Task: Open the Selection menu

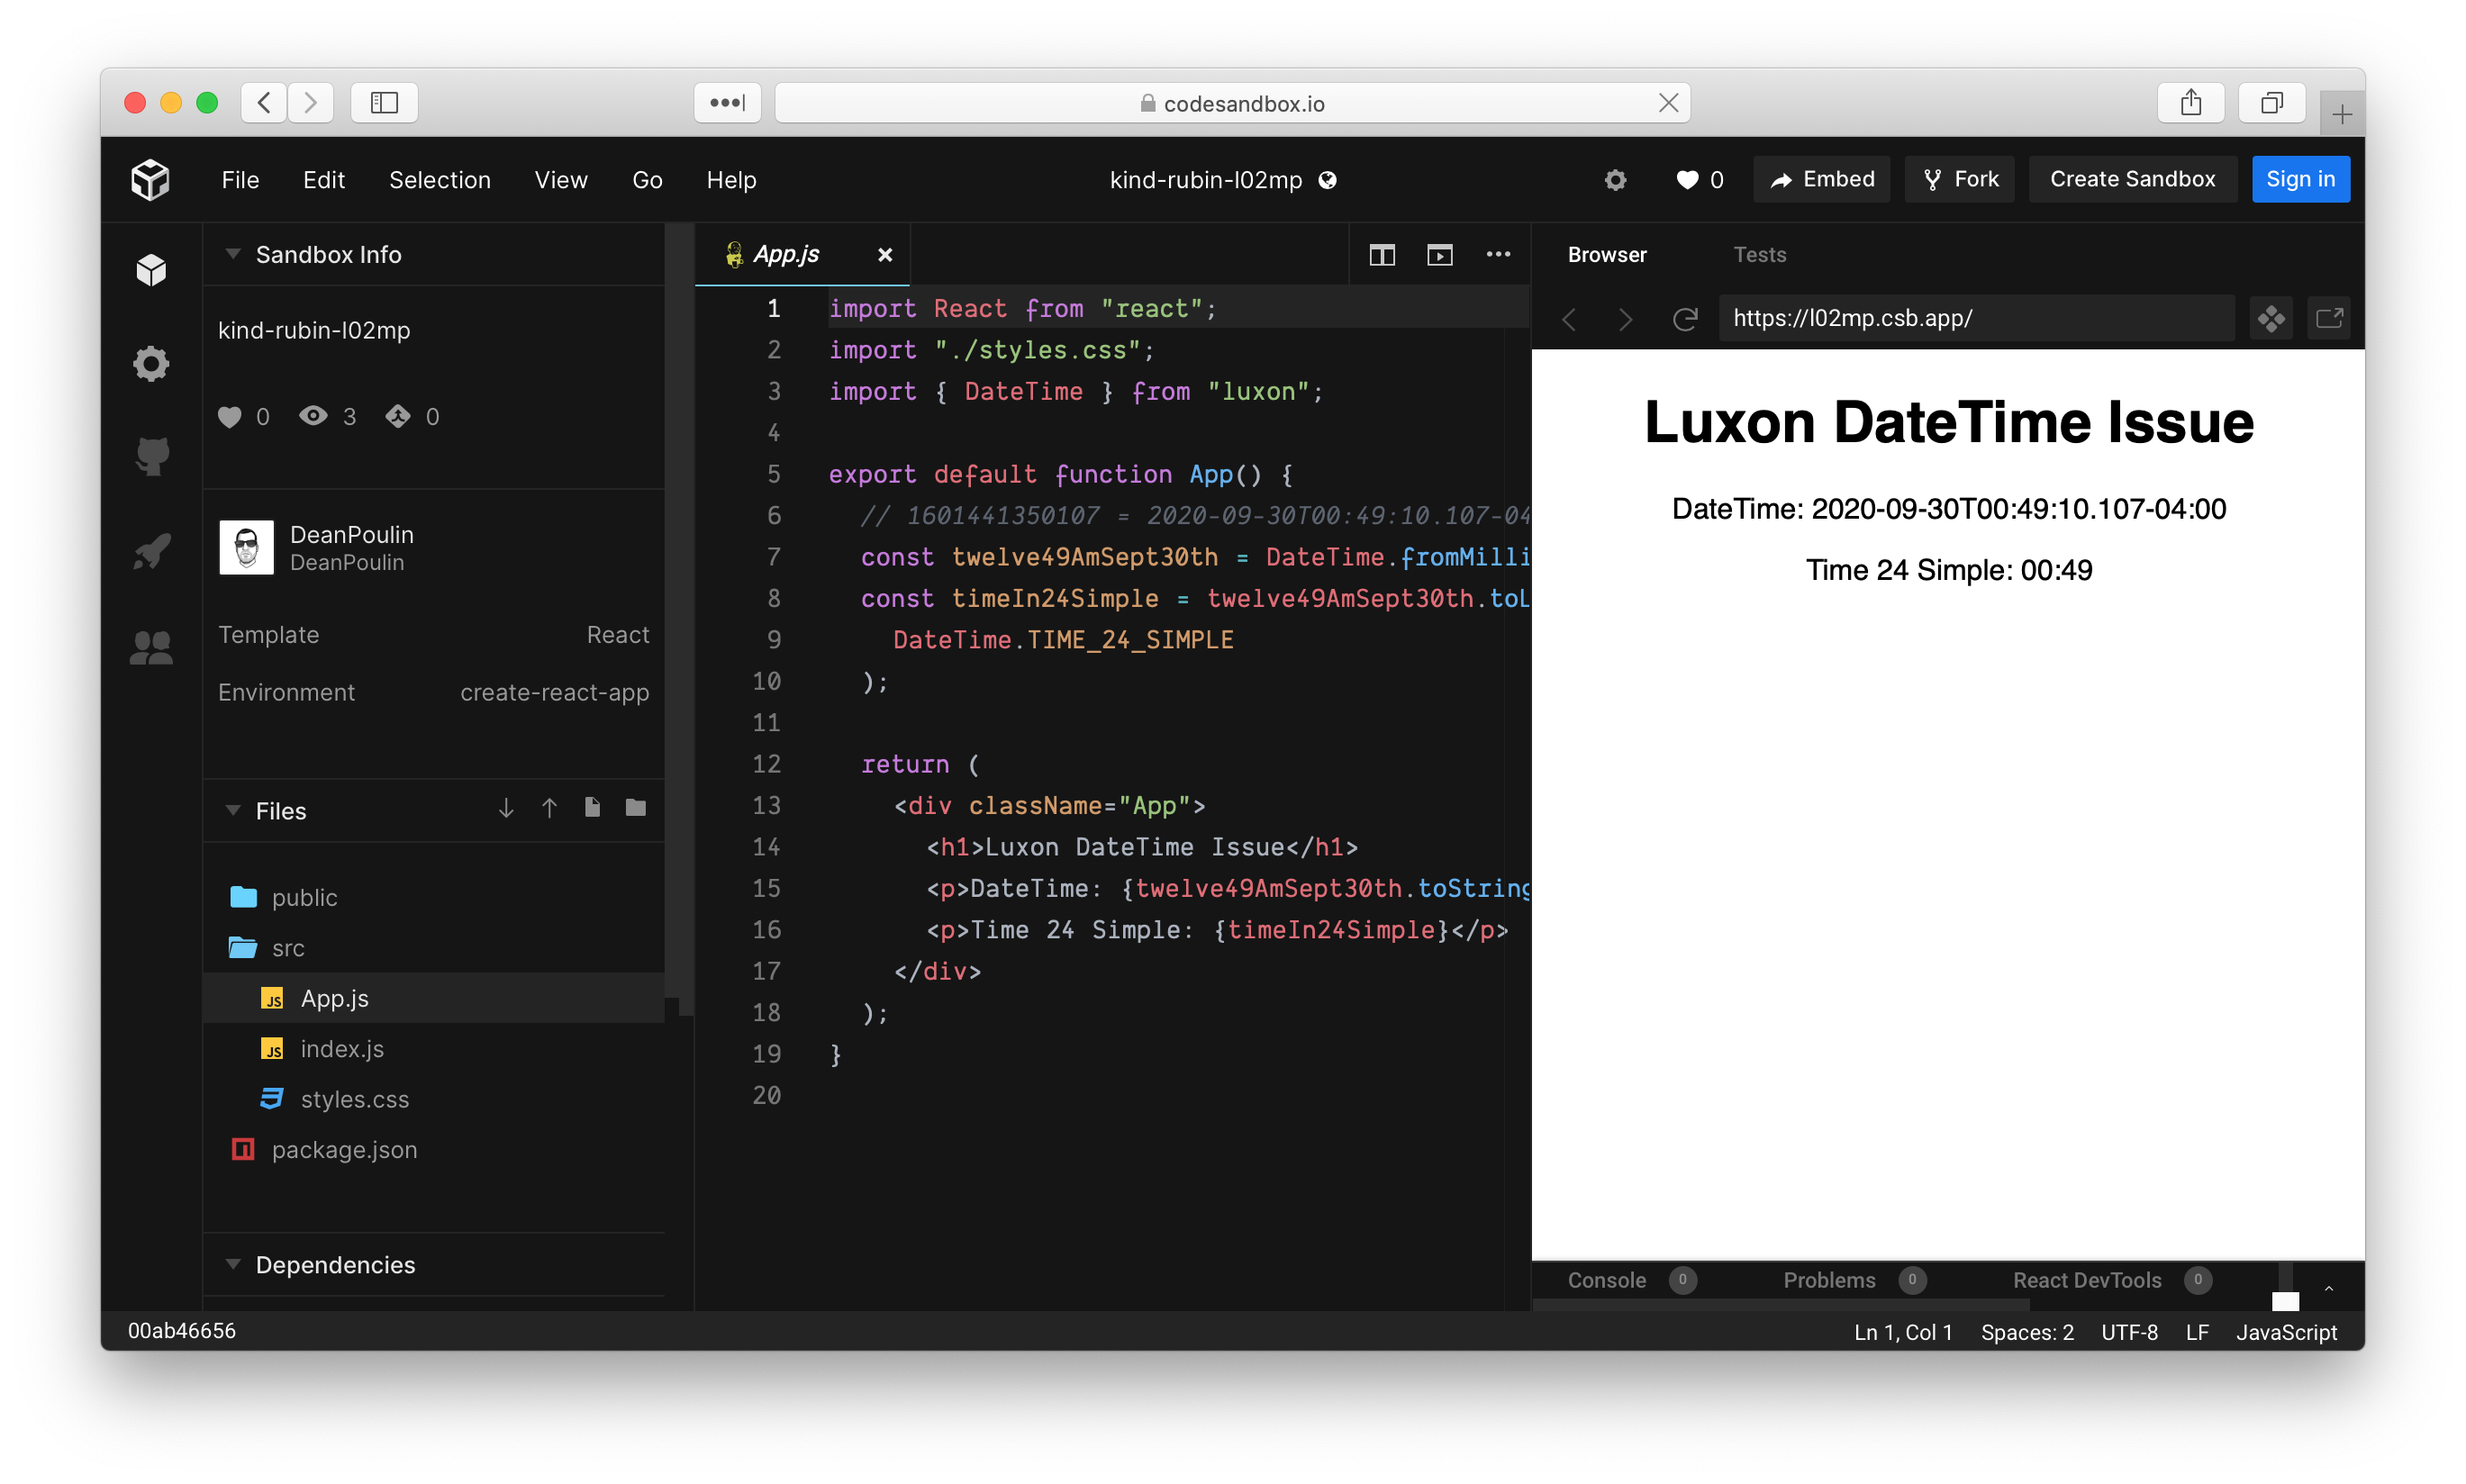Action: click(x=439, y=180)
